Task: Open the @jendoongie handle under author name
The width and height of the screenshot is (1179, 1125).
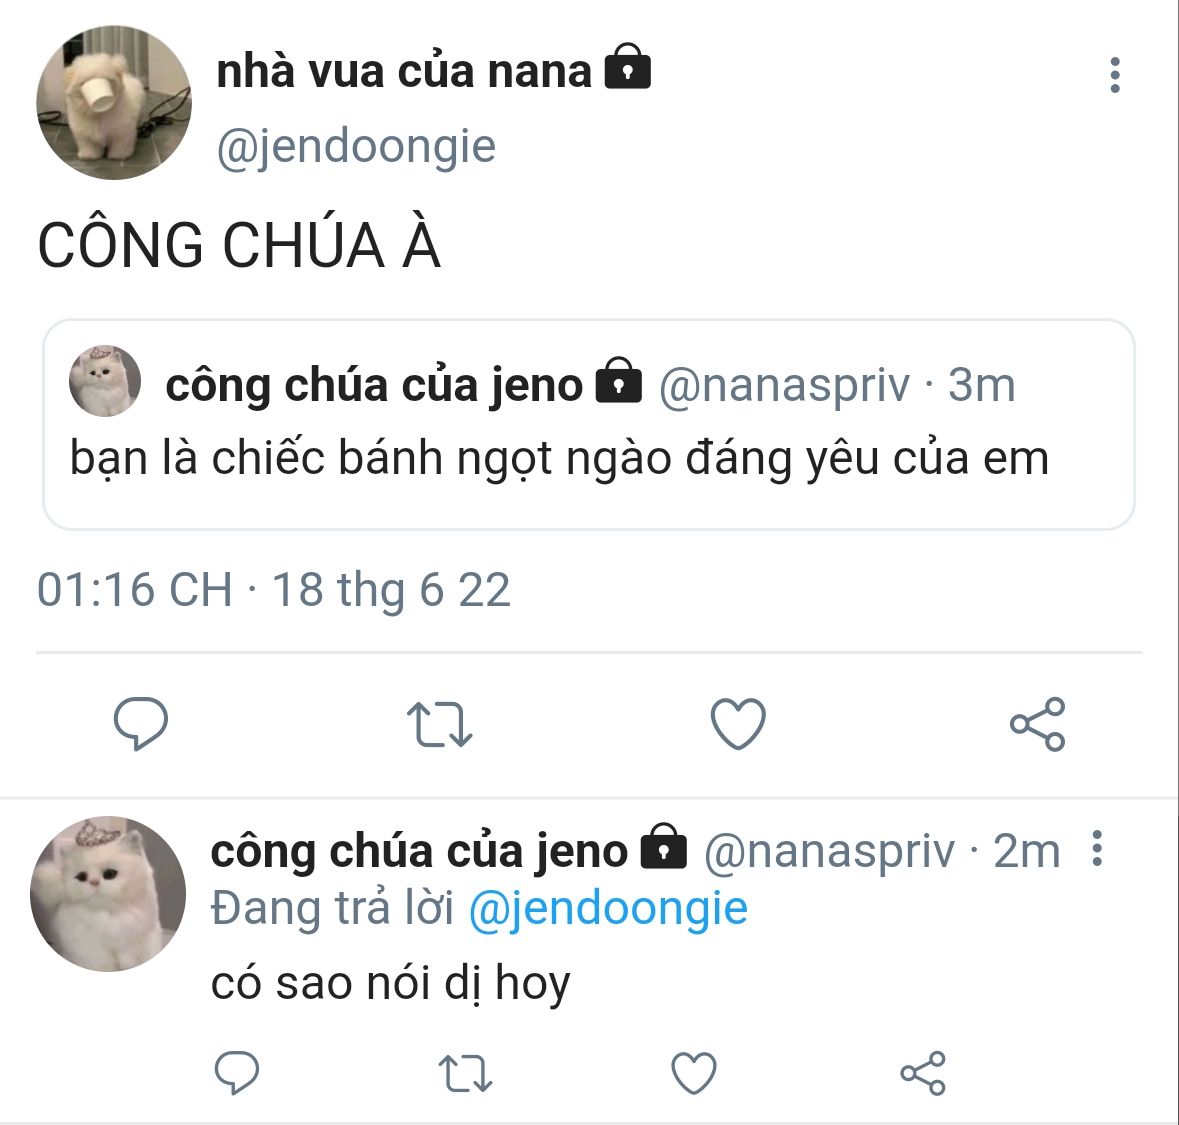Action: point(356,146)
